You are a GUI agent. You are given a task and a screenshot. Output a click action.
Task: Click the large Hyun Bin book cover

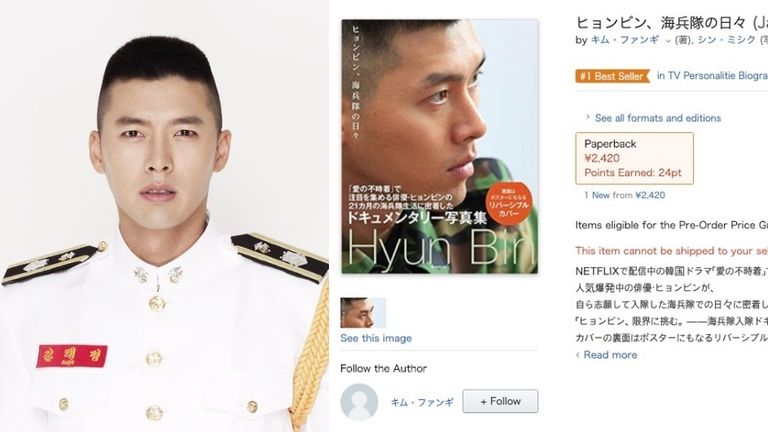[x=439, y=146]
